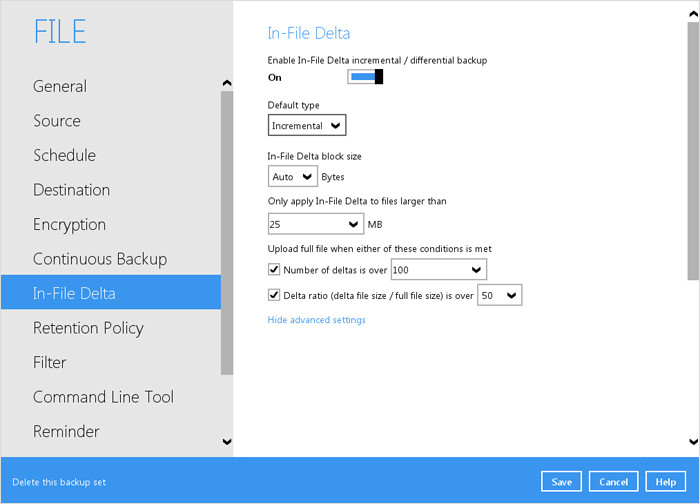The width and height of the screenshot is (700, 504).
Task: Click sidebar scrollbar down arrow
Action: point(227,442)
